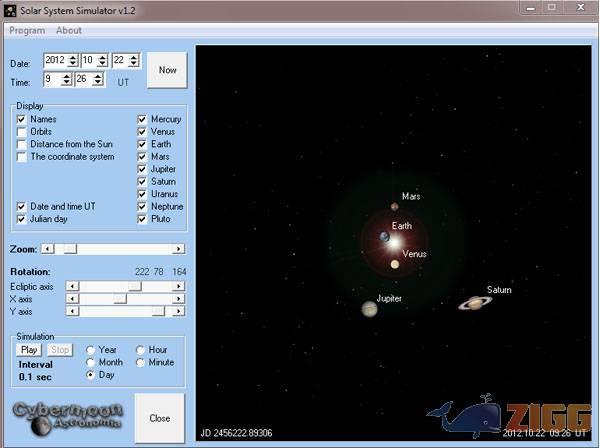Click the Earth planet in the viewport

tap(384, 237)
